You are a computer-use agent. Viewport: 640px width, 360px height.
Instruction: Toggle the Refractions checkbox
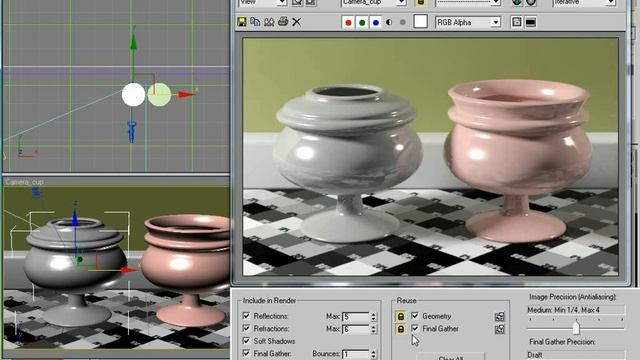point(246,328)
